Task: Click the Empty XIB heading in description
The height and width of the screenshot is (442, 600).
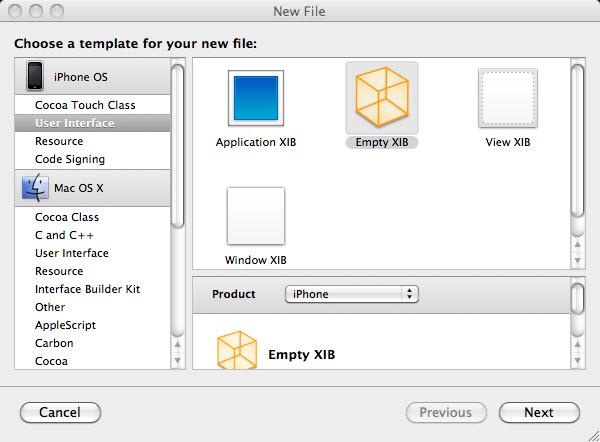Action: (302, 355)
